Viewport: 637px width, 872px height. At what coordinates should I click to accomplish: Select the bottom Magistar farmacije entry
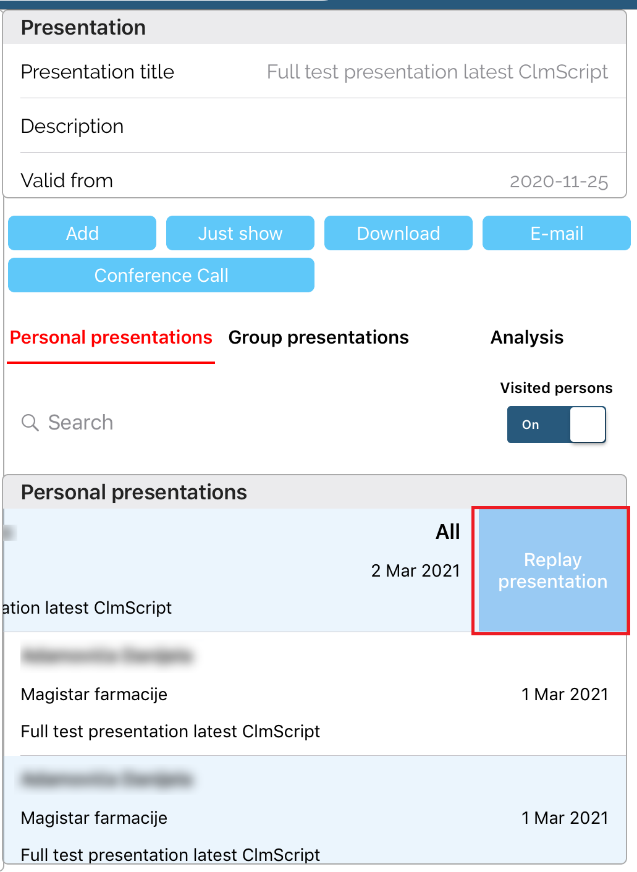click(x=318, y=817)
